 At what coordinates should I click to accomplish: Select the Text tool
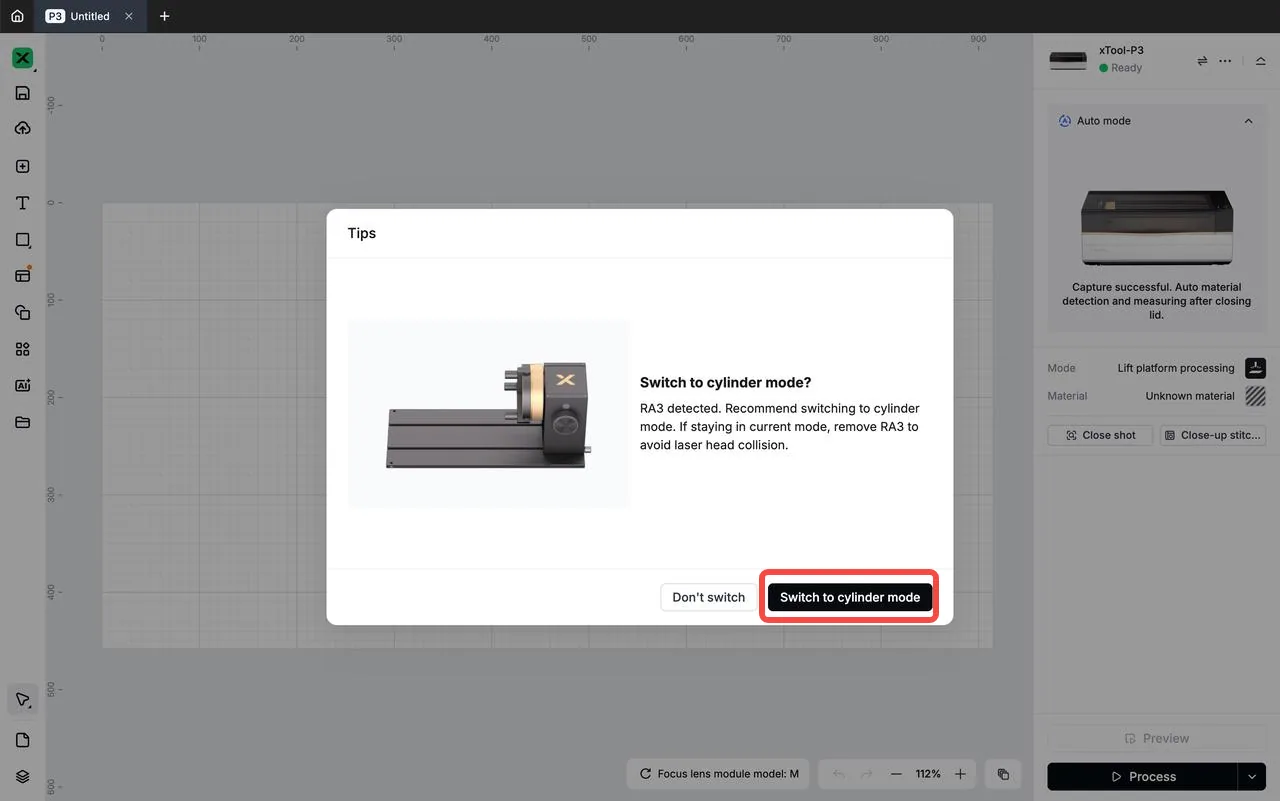click(22, 203)
